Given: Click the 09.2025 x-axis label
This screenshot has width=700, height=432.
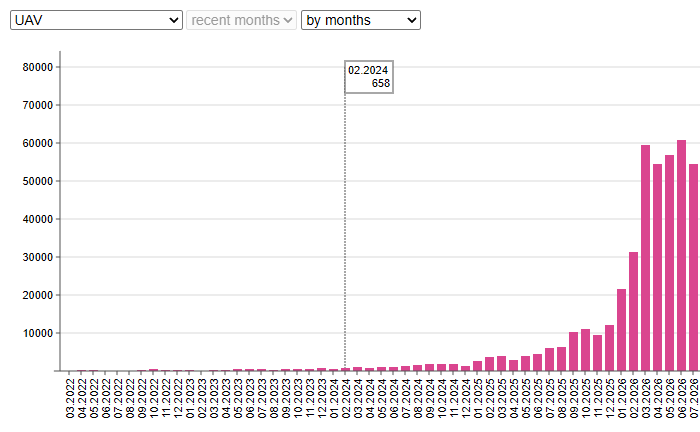Looking at the screenshot, I should 574,398.
